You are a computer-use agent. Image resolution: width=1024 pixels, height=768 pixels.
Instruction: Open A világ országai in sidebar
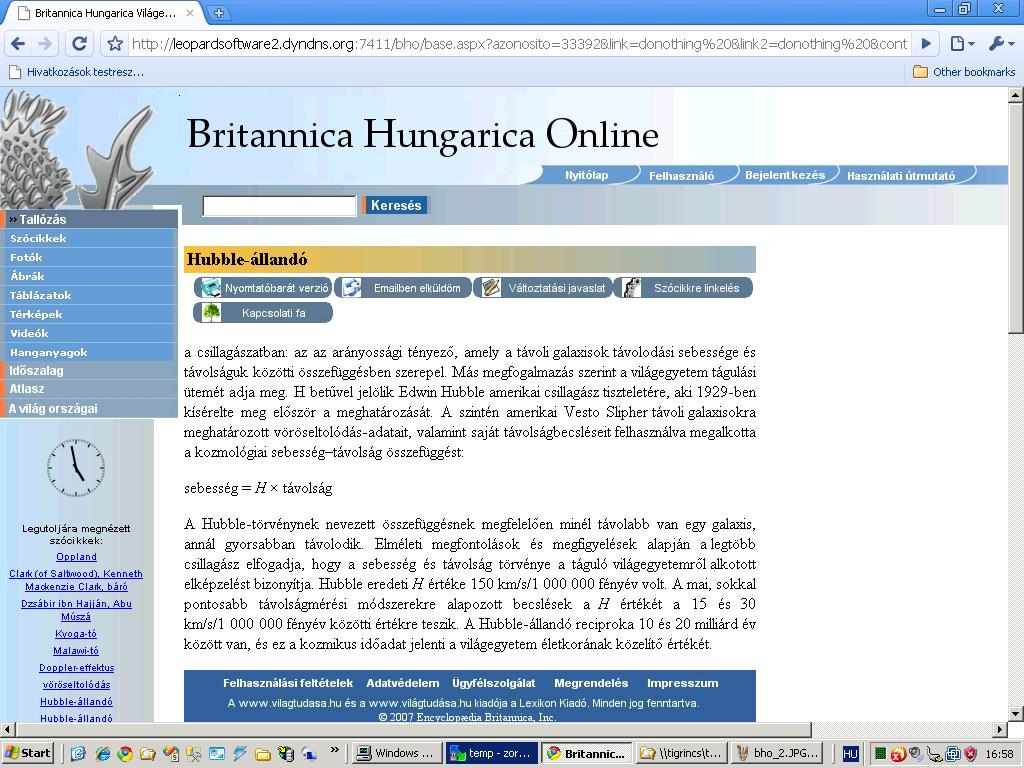(89, 409)
